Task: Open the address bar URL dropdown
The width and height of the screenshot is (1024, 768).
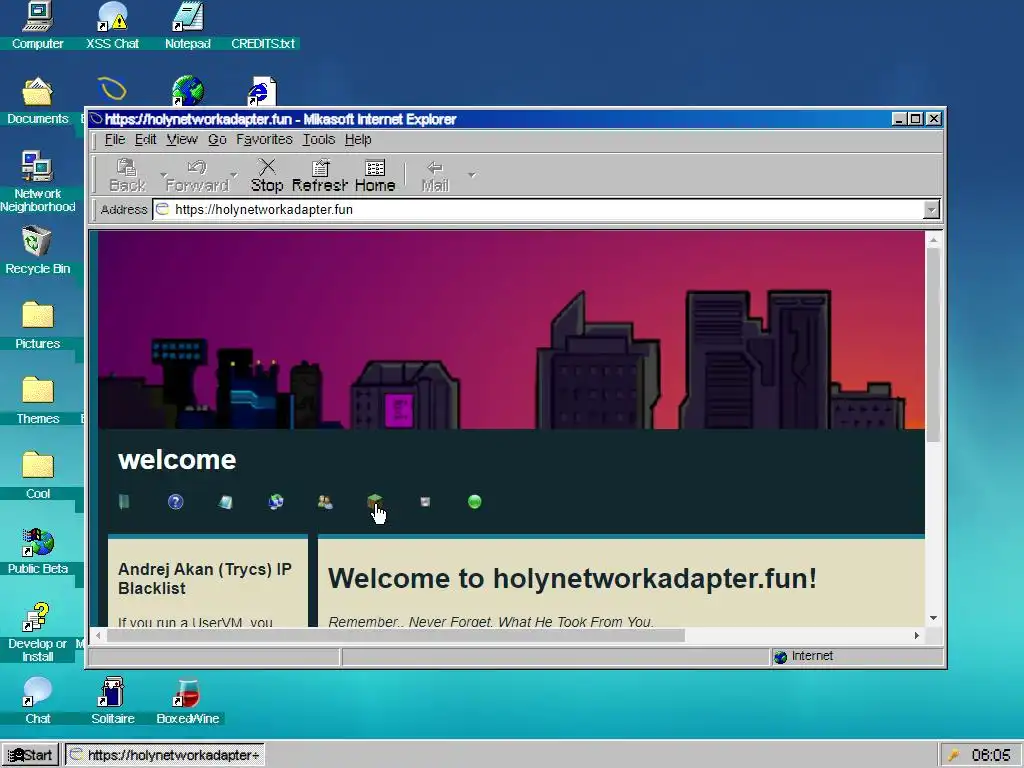Action: click(931, 210)
